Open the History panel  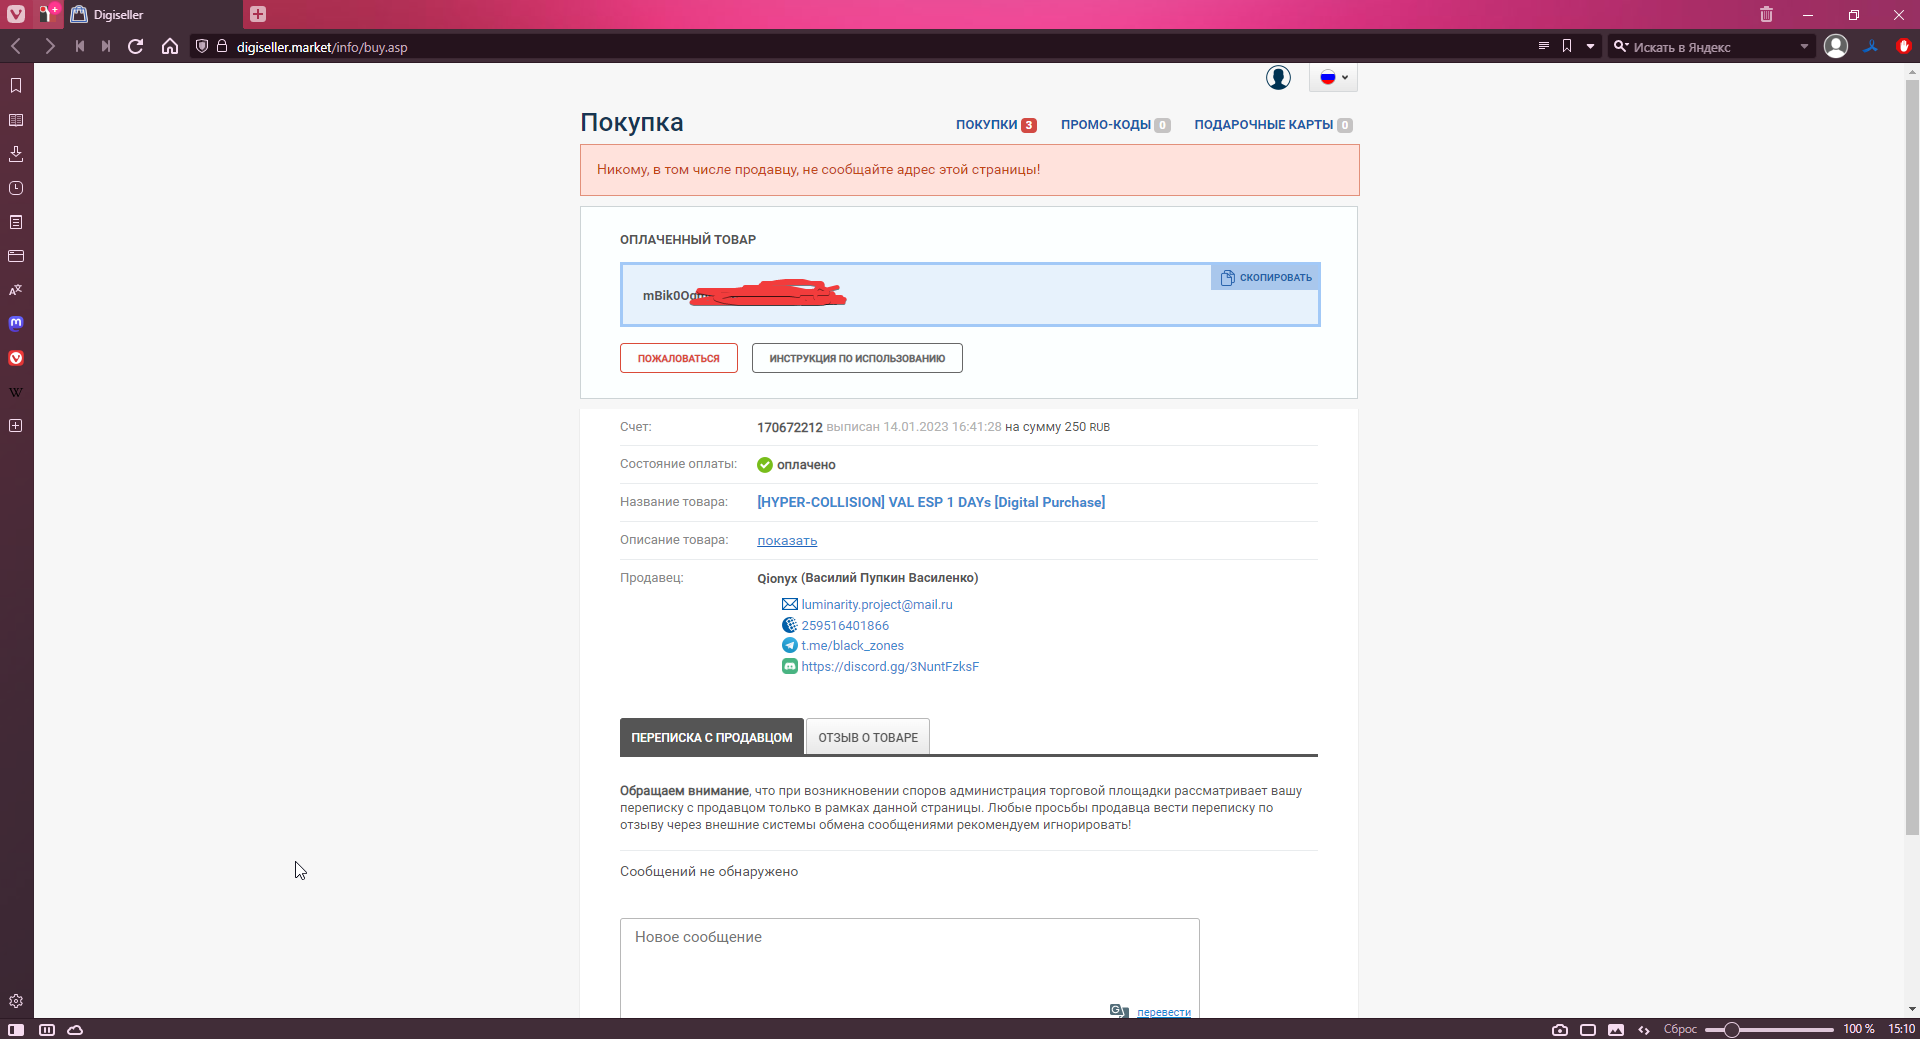tap(16, 188)
